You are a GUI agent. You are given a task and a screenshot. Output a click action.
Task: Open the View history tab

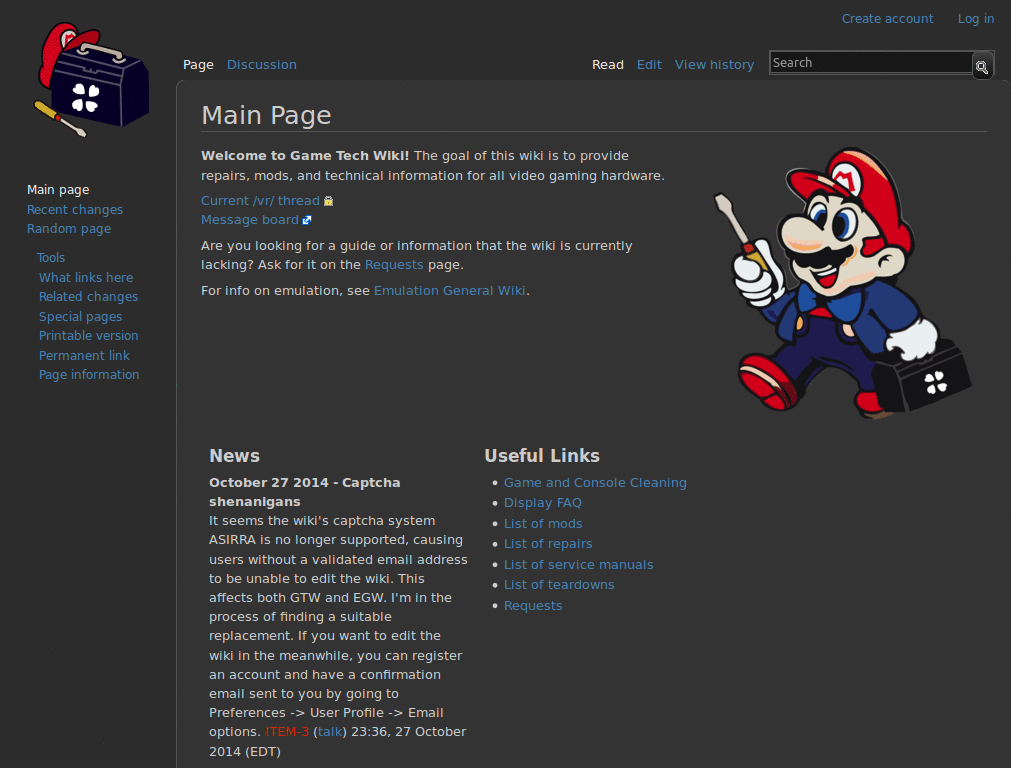[714, 65]
